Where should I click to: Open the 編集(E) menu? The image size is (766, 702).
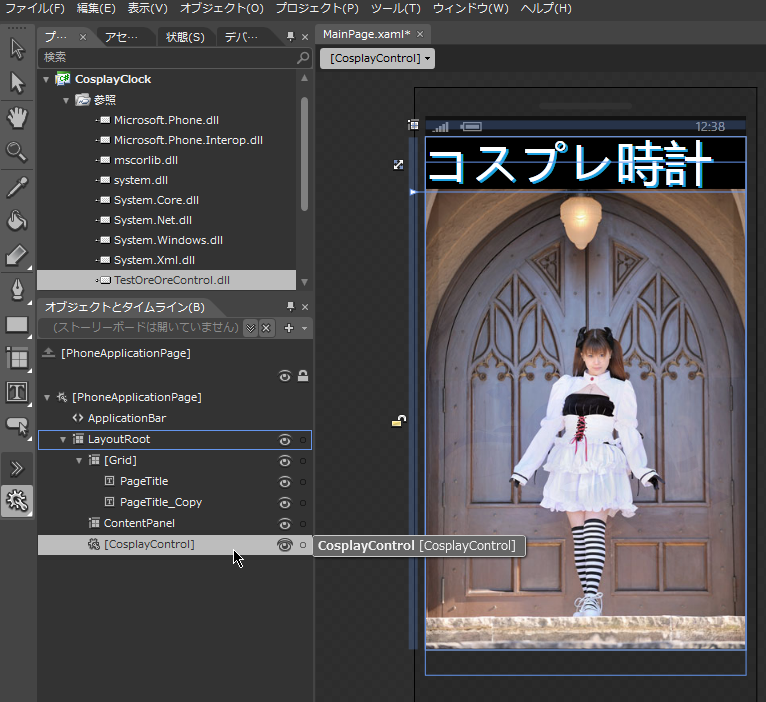[x=96, y=8]
